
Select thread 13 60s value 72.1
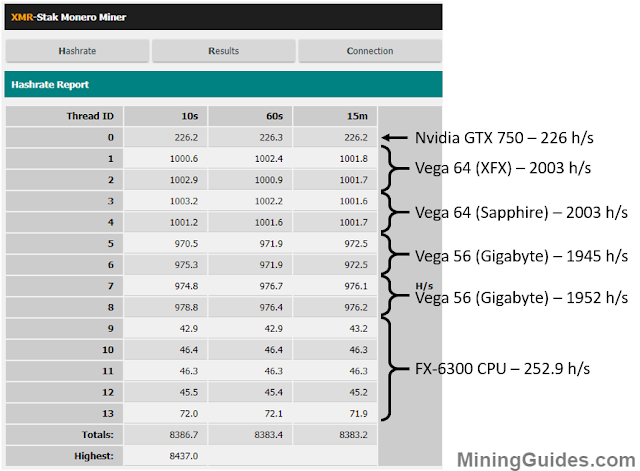coord(274,413)
